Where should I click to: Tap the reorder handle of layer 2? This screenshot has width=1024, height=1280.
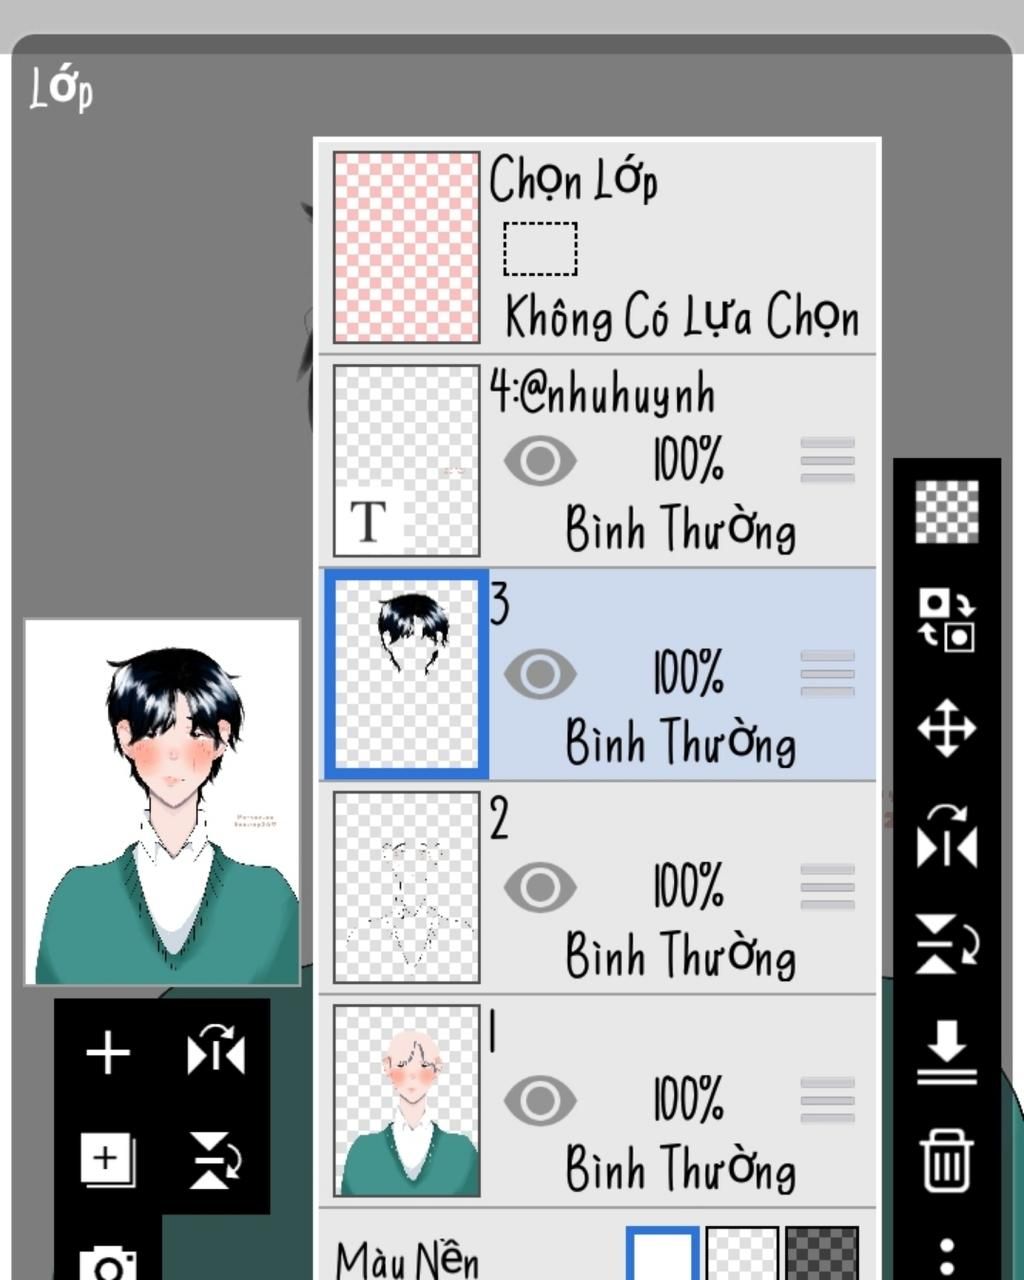pyautogui.click(x=828, y=887)
